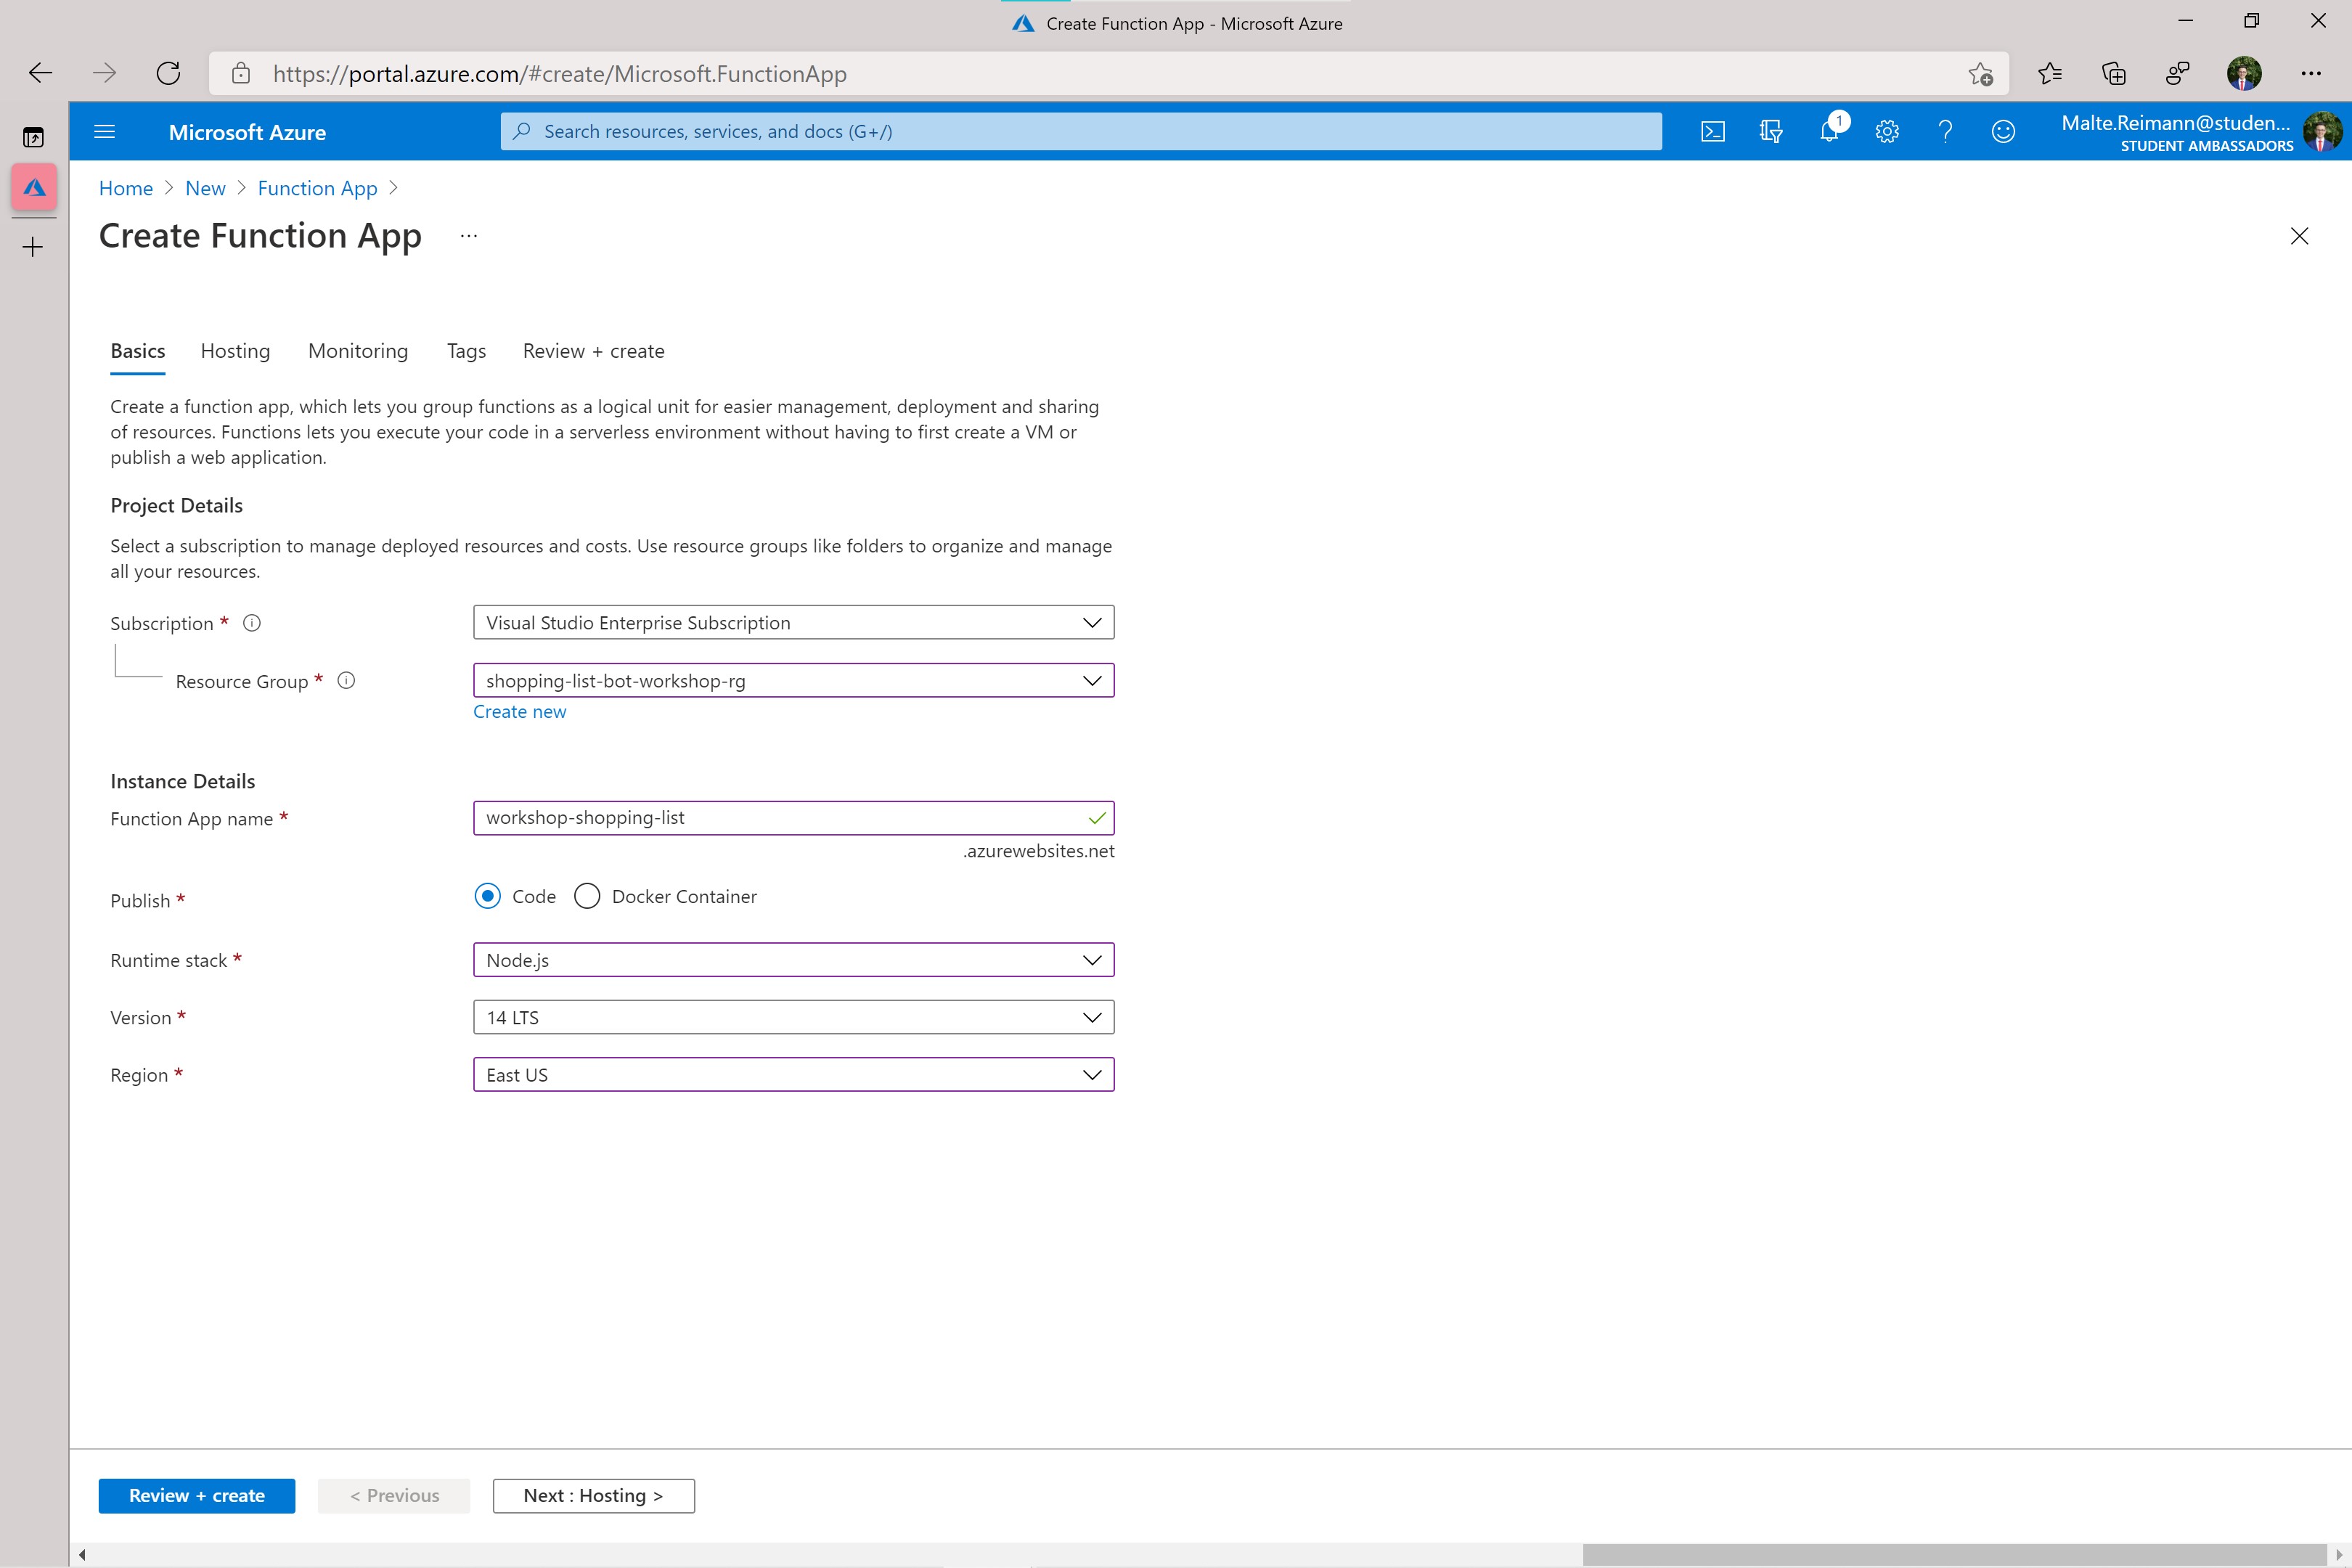Click the Function App name input field
Viewport: 2352px width, 1568px height.
point(793,817)
